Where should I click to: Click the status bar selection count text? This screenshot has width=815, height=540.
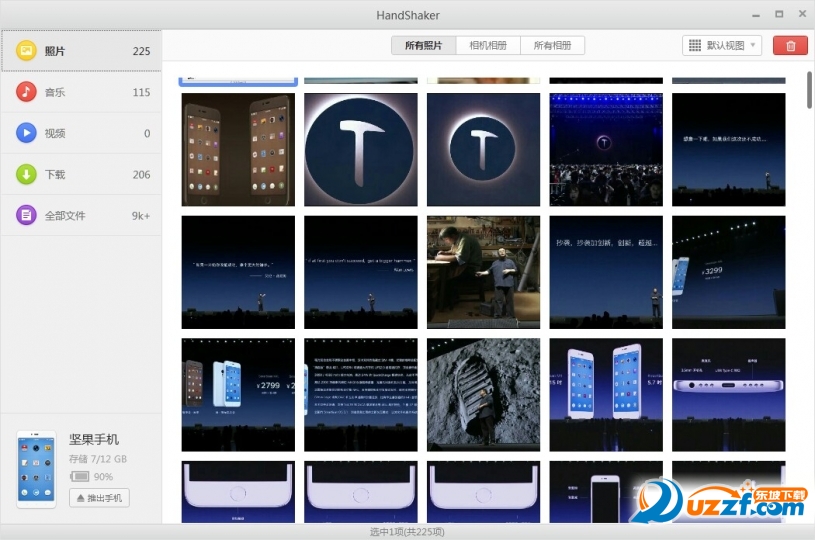coord(407,532)
